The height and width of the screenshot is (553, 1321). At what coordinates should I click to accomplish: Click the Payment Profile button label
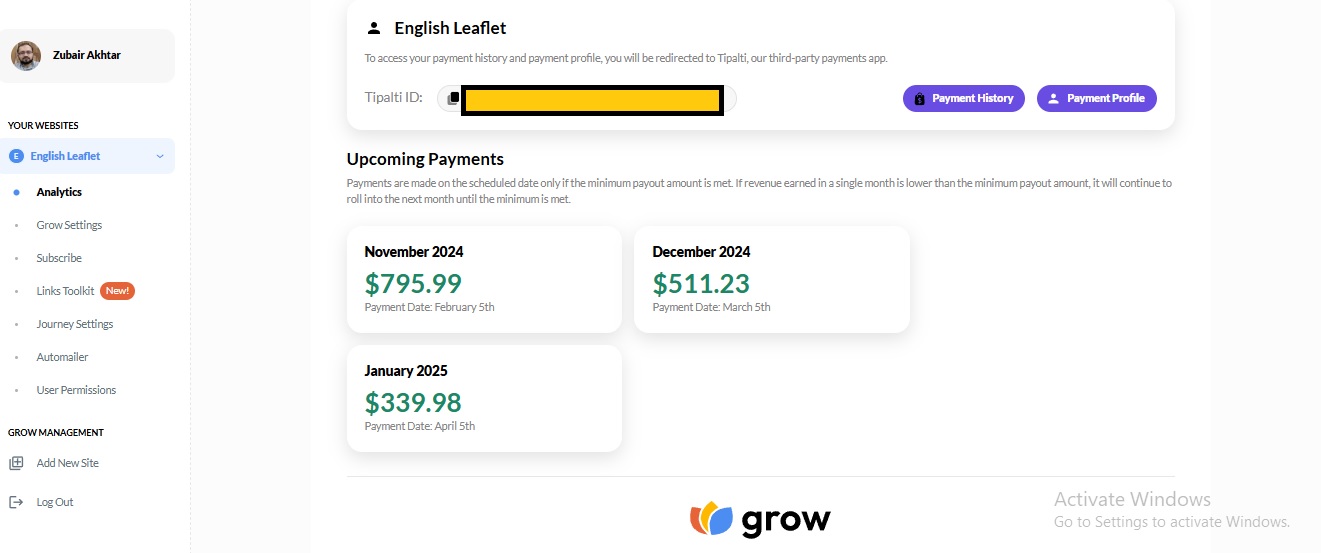(x=1106, y=99)
